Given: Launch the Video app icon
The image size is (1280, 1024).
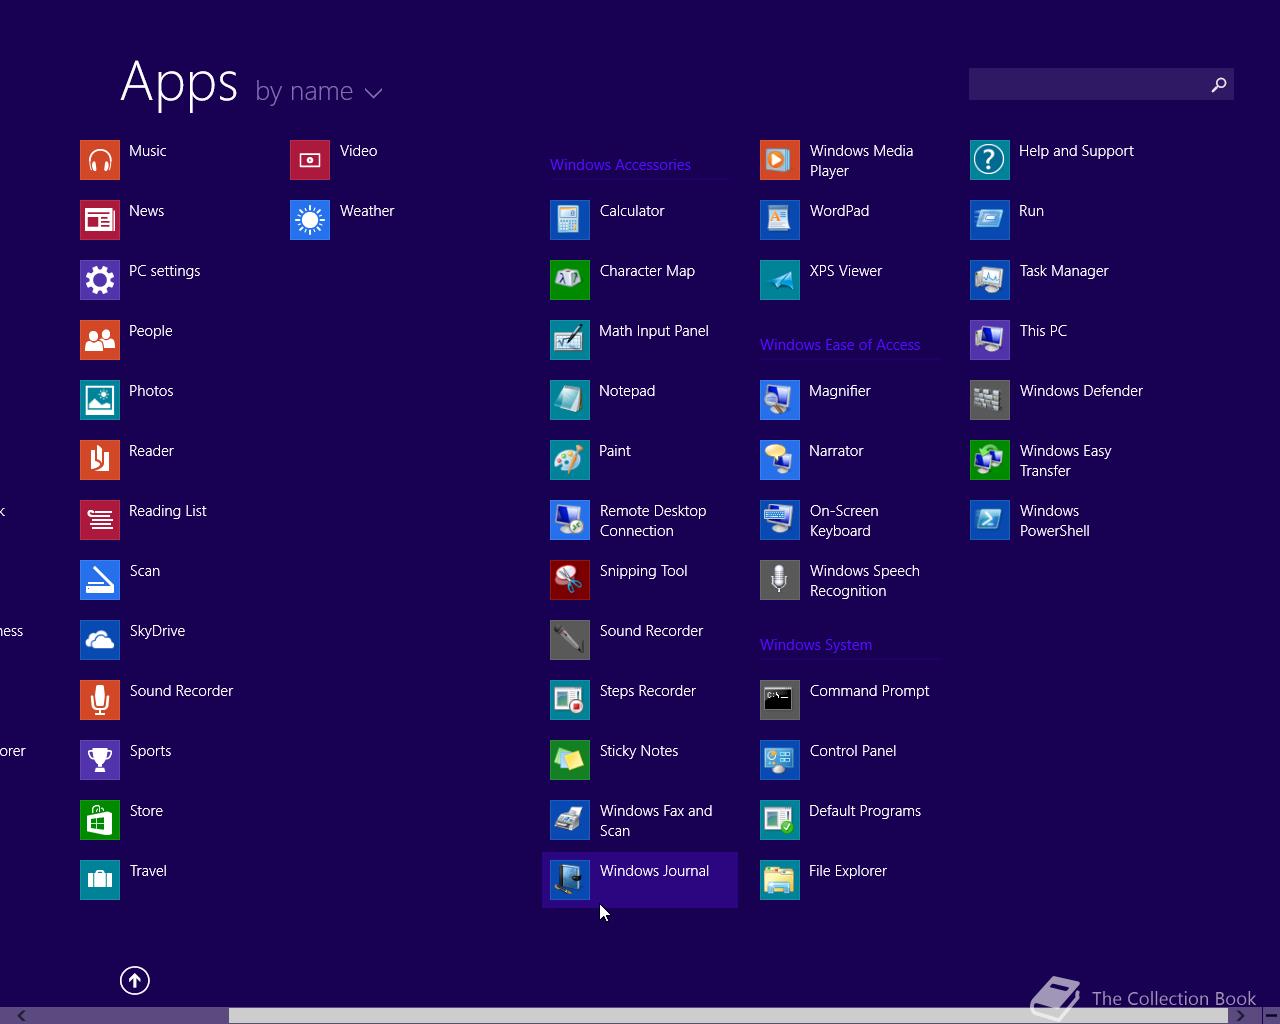Looking at the screenshot, I should 310,160.
